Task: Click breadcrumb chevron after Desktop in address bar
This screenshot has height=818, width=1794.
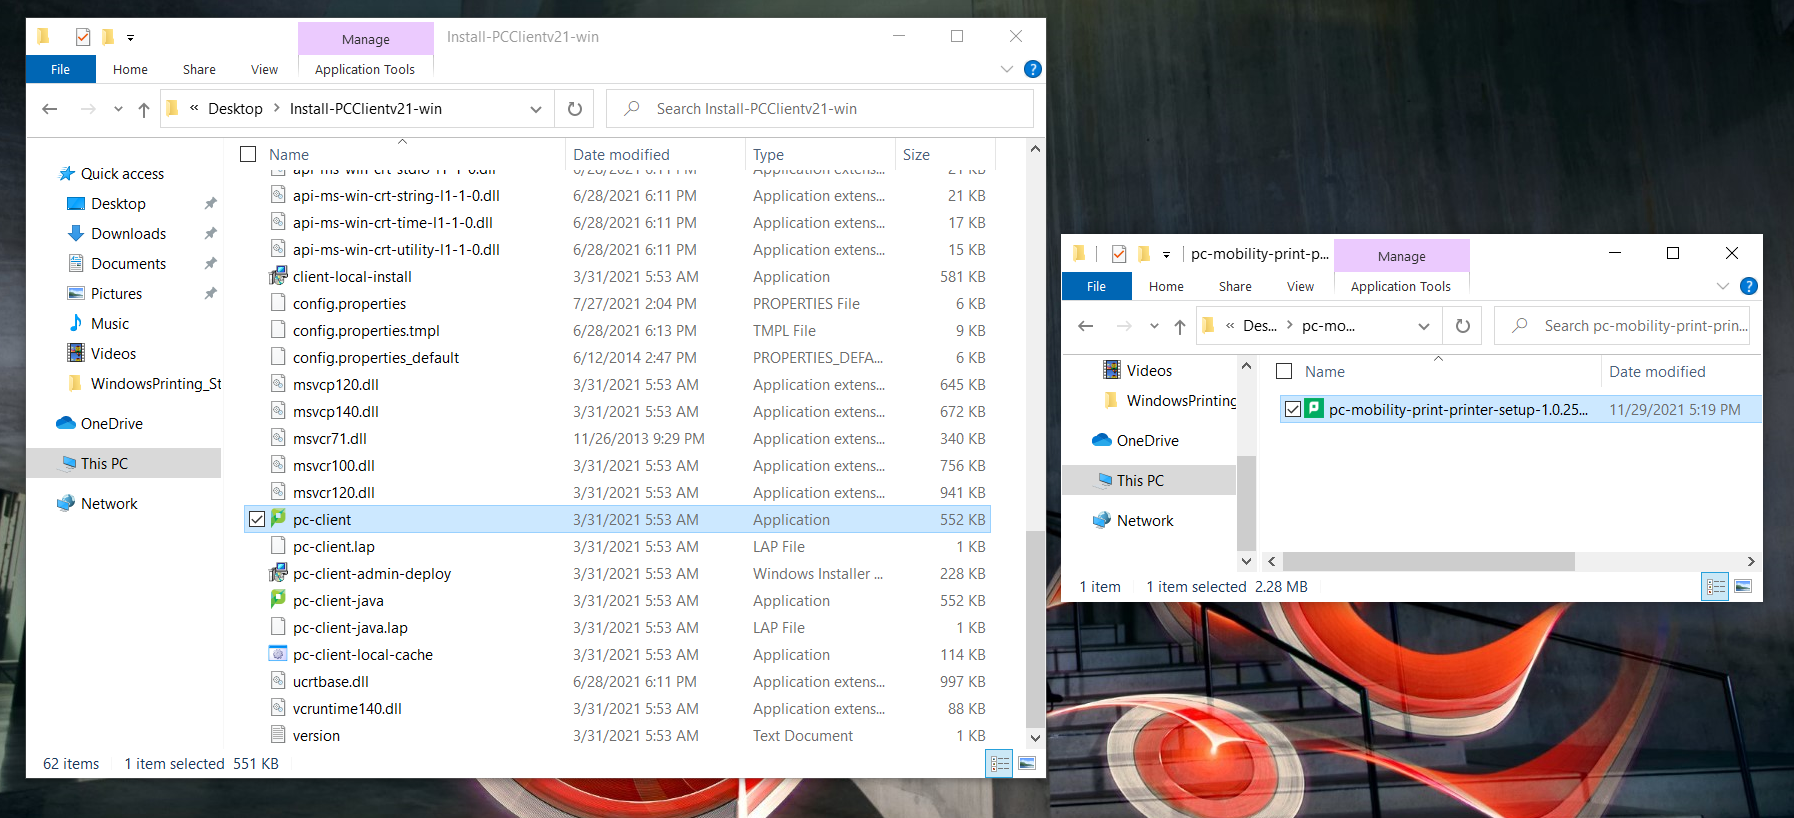Action: click(x=276, y=108)
